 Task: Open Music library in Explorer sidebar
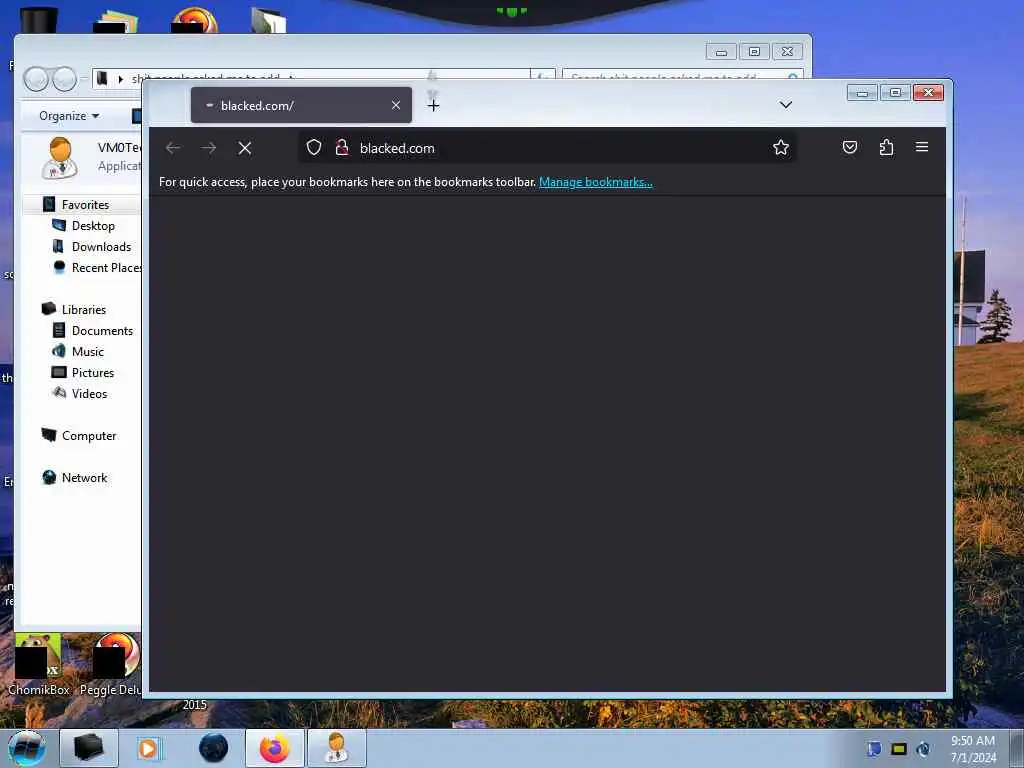coord(88,351)
